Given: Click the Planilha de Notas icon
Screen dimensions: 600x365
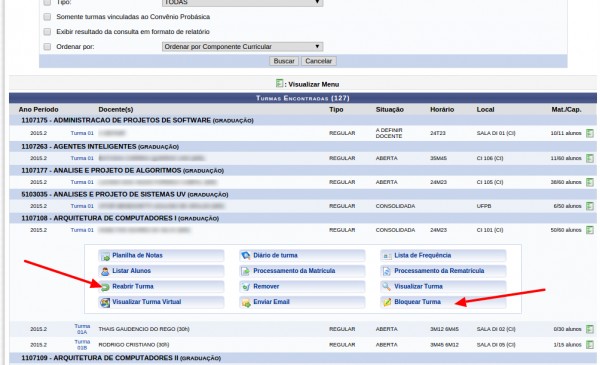Looking at the screenshot, I should point(105,256).
